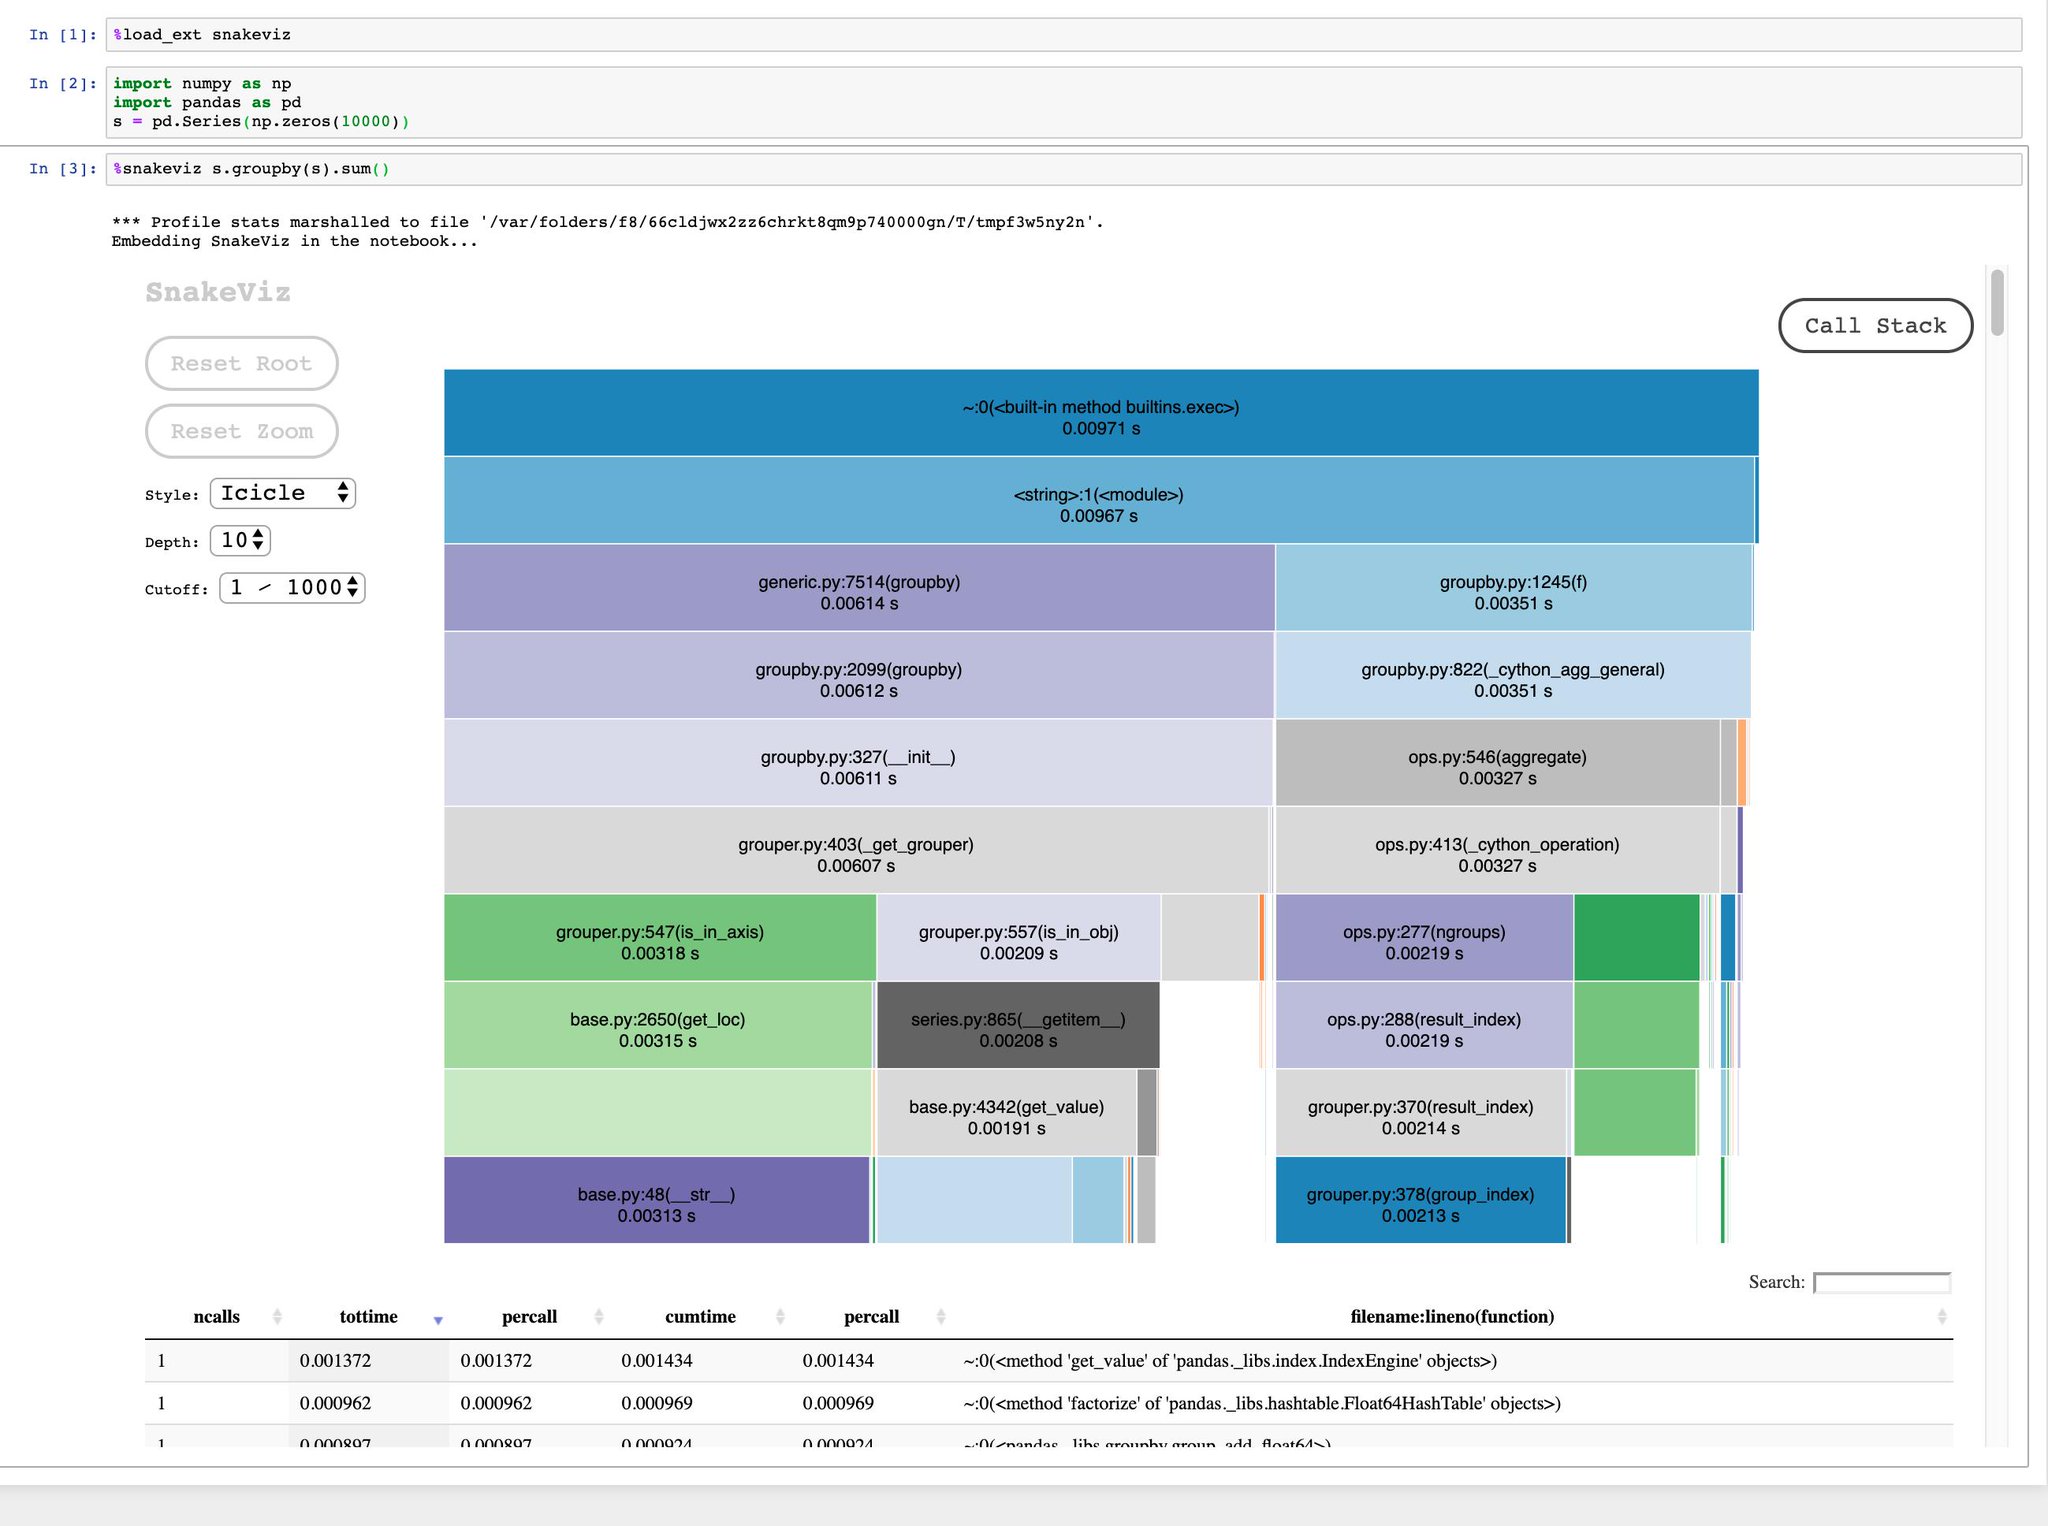Viewport: 2048px width, 1526px height.
Task: Open the Depth dropdown showing 10
Action: (240, 540)
